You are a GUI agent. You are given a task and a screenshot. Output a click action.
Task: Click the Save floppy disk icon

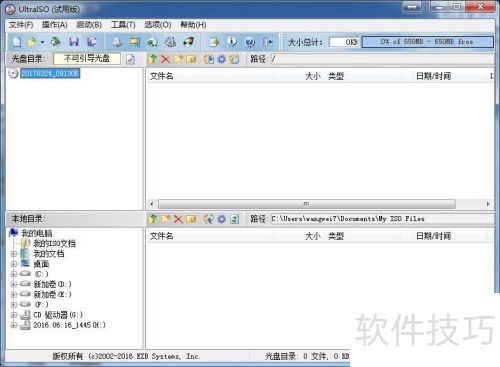pyautogui.click(x=74, y=42)
